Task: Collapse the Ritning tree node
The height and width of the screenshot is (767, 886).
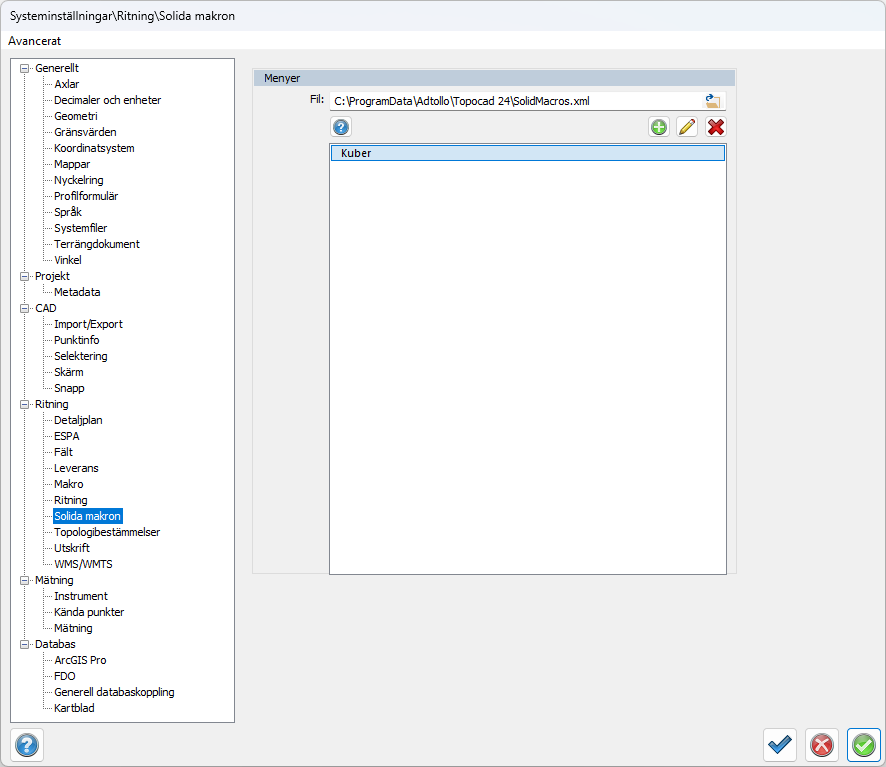Action: point(25,404)
